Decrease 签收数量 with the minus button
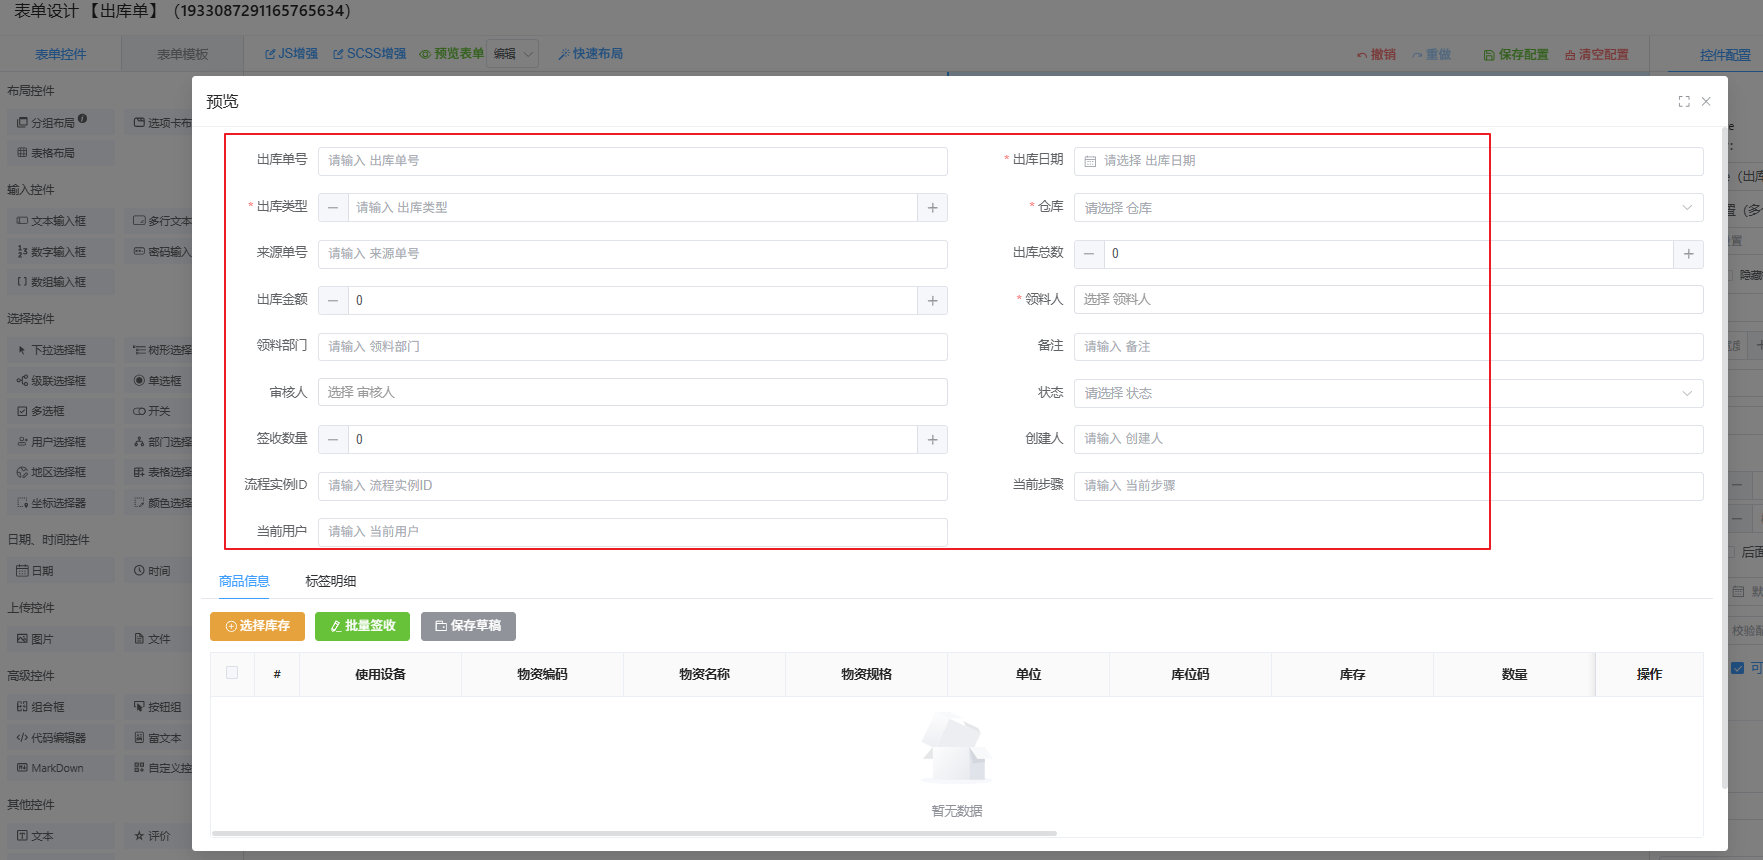The width and height of the screenshot is (1763, 860). [x=333, y=440]
